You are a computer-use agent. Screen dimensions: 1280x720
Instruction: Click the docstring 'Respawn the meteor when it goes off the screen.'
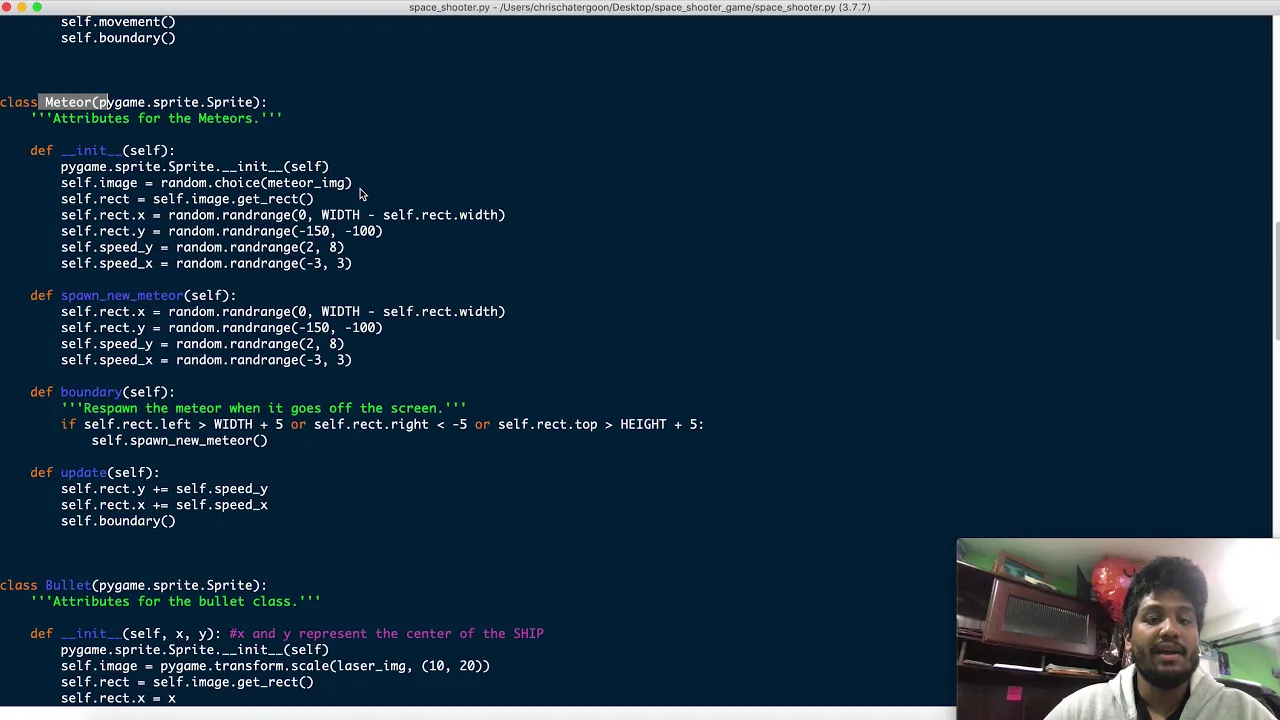click(x=263, y=408)
